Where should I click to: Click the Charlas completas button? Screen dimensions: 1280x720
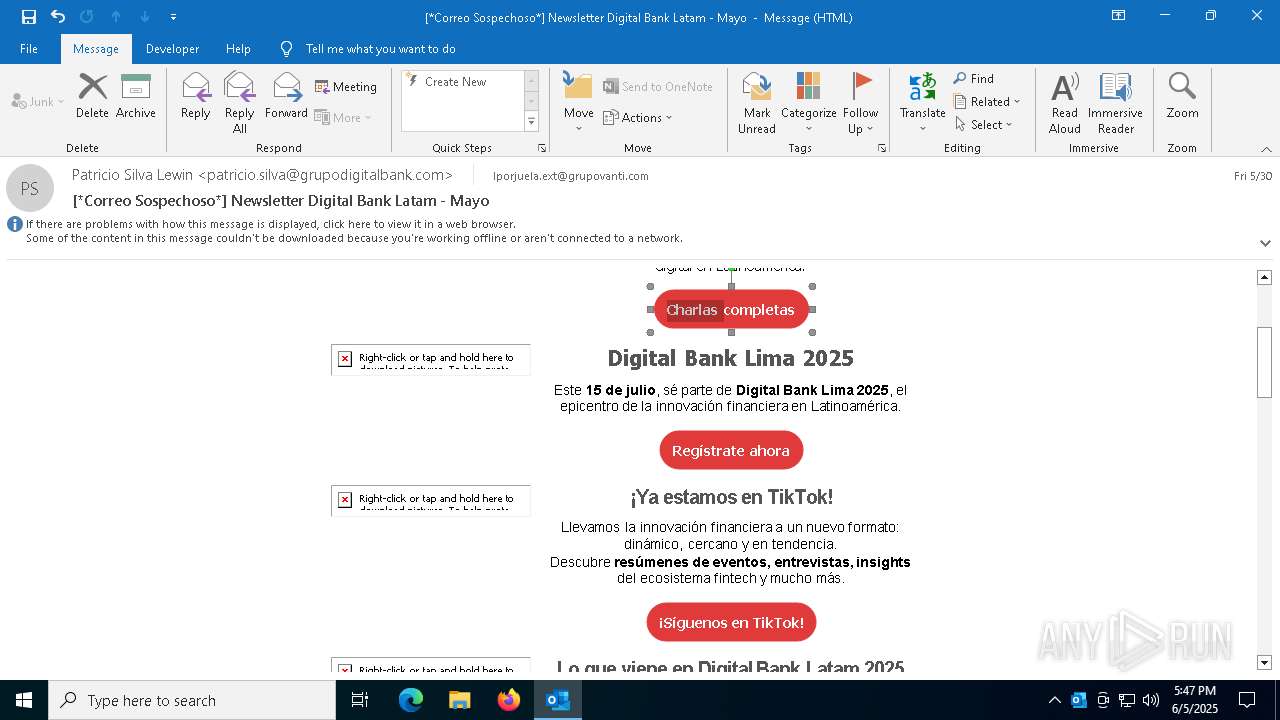coord(731,310)
